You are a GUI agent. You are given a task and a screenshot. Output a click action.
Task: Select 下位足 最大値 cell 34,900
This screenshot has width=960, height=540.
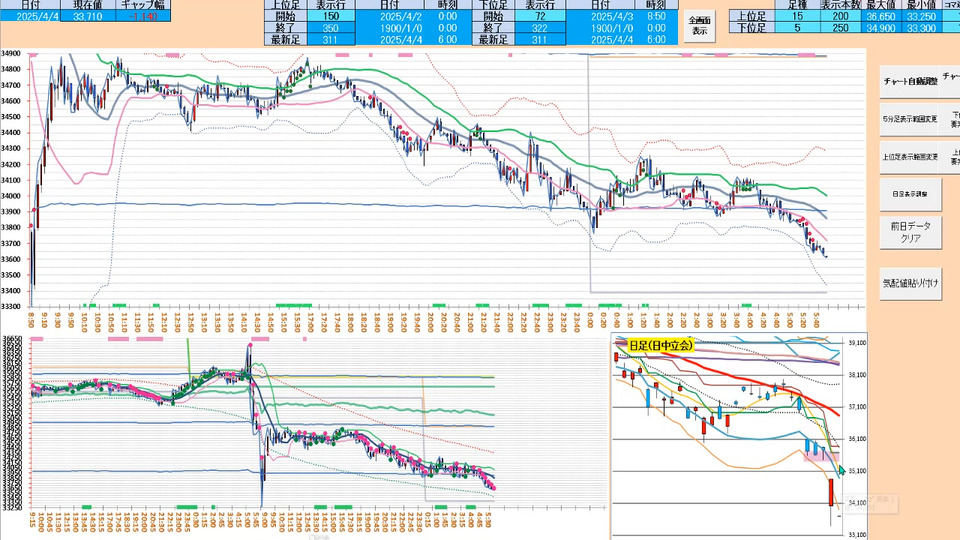pos(881,28)
